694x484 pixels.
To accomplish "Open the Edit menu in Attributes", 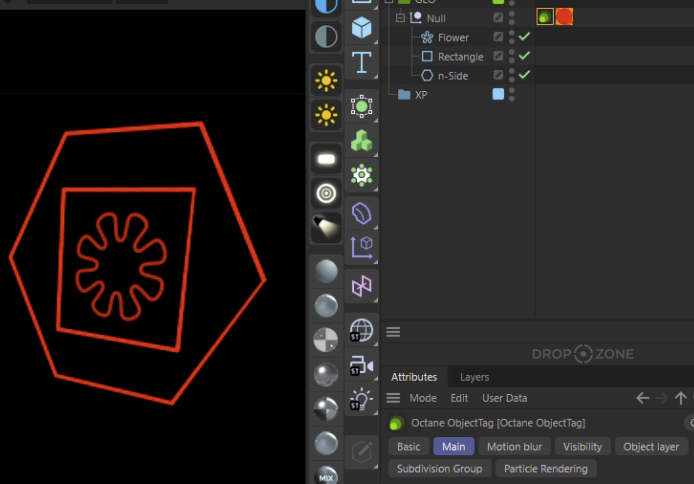I will (459, 398).
